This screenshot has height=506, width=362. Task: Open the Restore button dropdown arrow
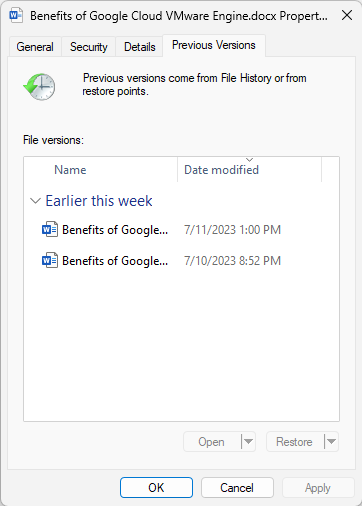coord(331,442)
